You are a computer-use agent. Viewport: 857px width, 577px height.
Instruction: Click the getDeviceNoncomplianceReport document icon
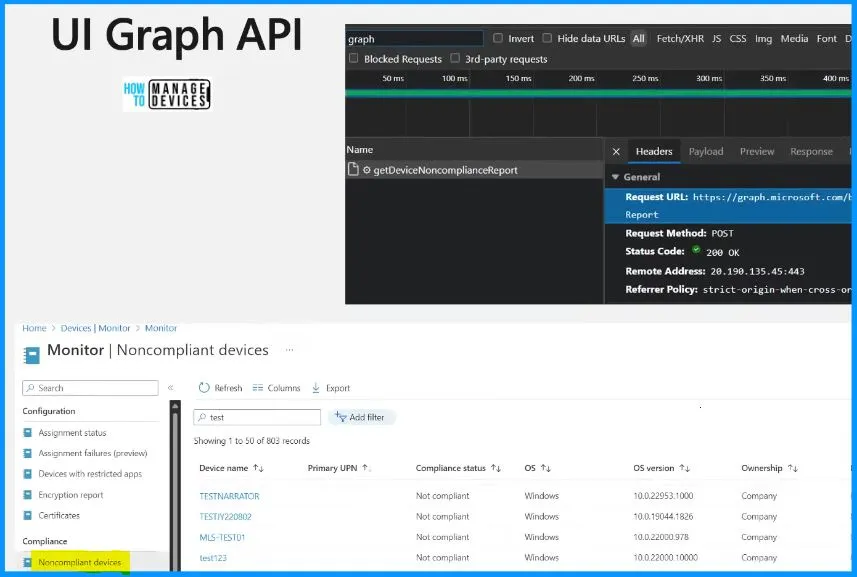[353, 169]
